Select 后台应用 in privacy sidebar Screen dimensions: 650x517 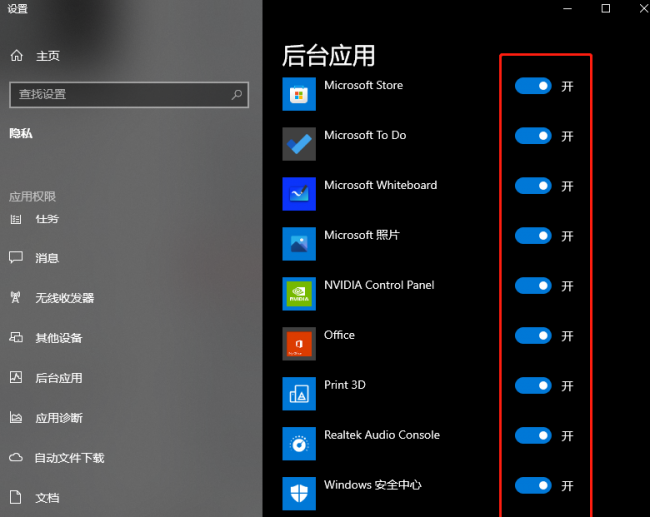[59, 378]
